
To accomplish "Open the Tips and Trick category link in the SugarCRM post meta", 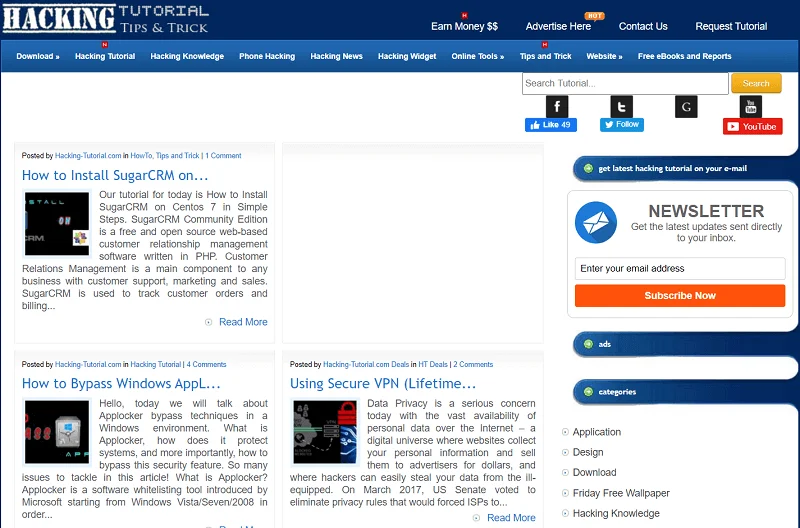I will tap(178, 156).
